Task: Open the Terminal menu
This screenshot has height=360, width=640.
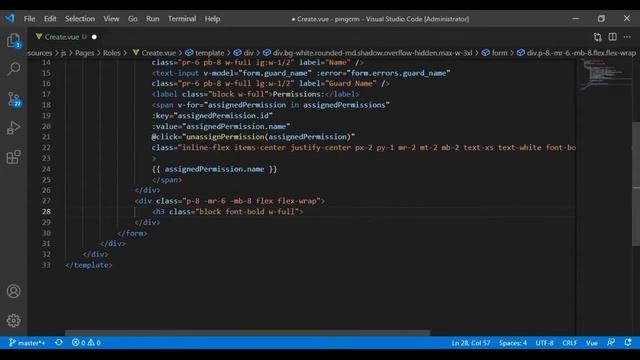Action: [182, 19]
